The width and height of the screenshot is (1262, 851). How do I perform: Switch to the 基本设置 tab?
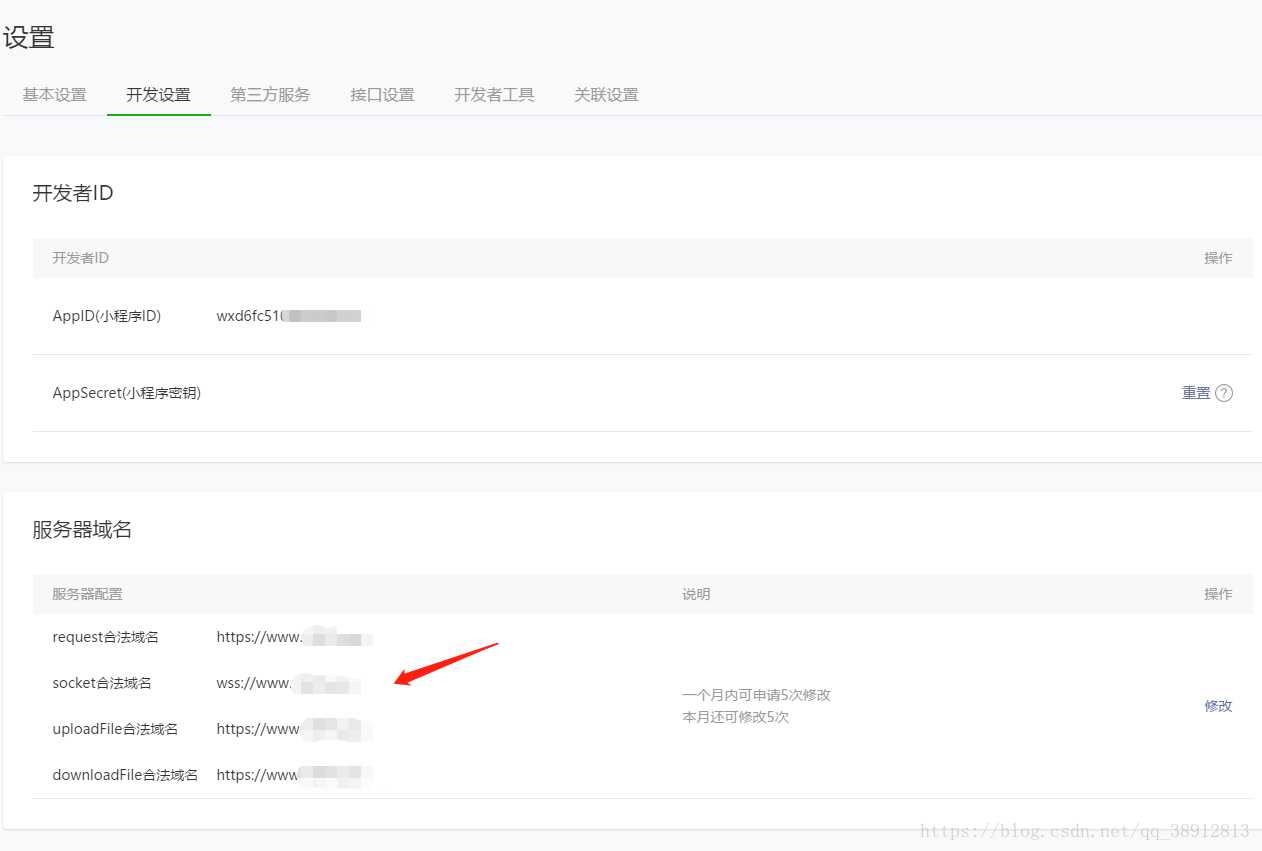click(54, 95)
